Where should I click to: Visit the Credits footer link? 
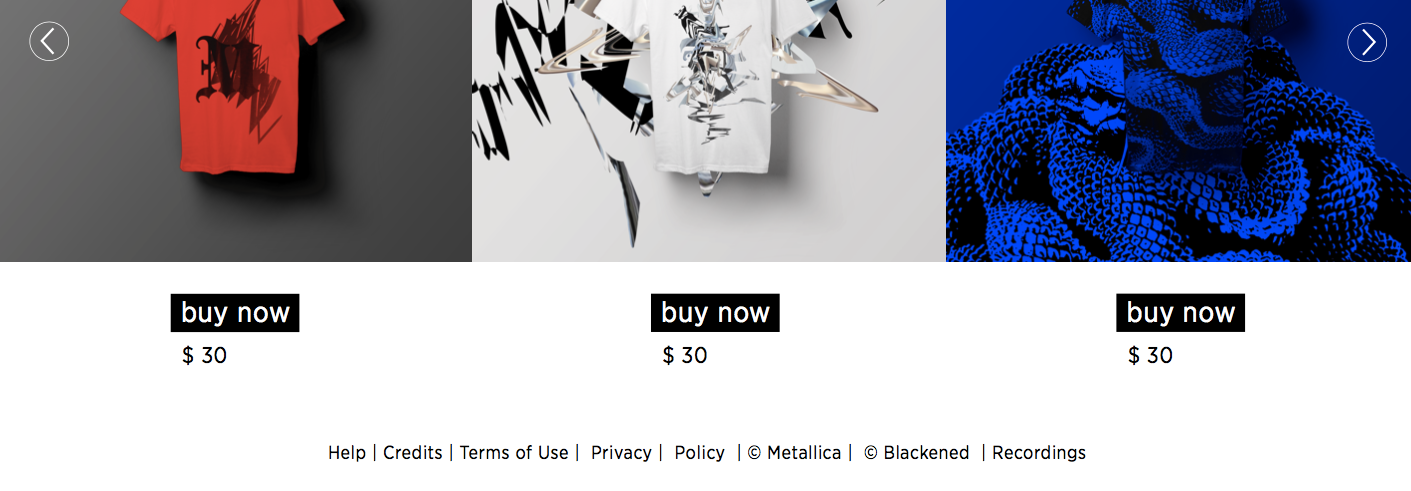413,453
